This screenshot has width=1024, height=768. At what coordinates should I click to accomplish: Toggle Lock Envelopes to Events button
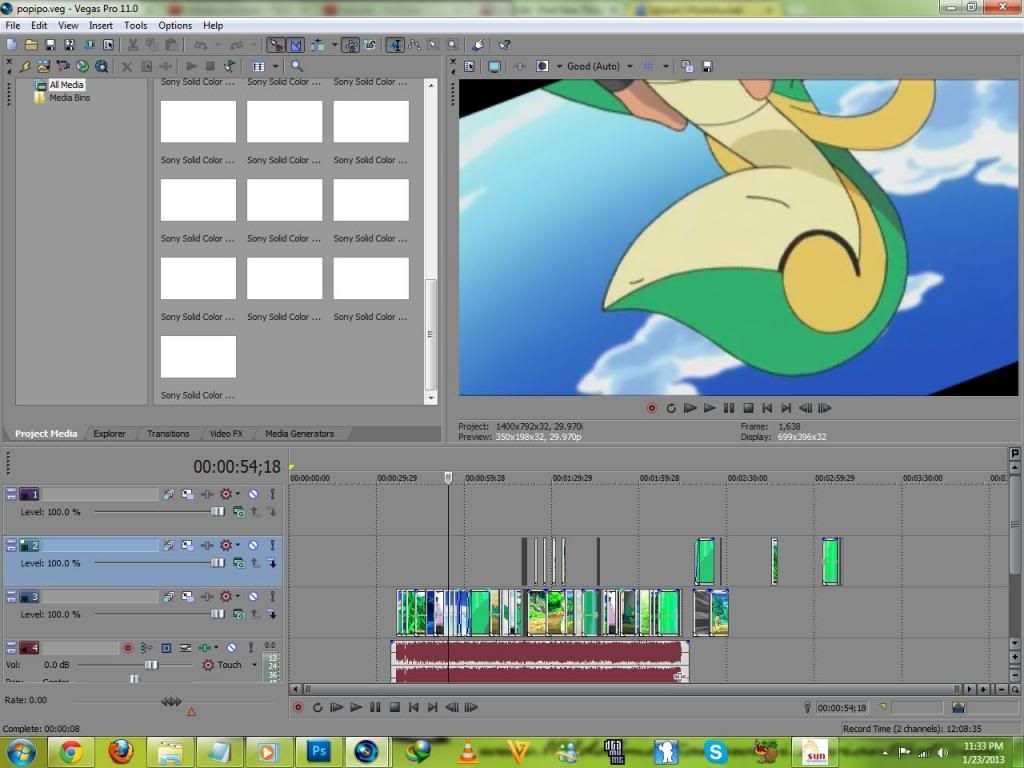click(x=351, y=45)
